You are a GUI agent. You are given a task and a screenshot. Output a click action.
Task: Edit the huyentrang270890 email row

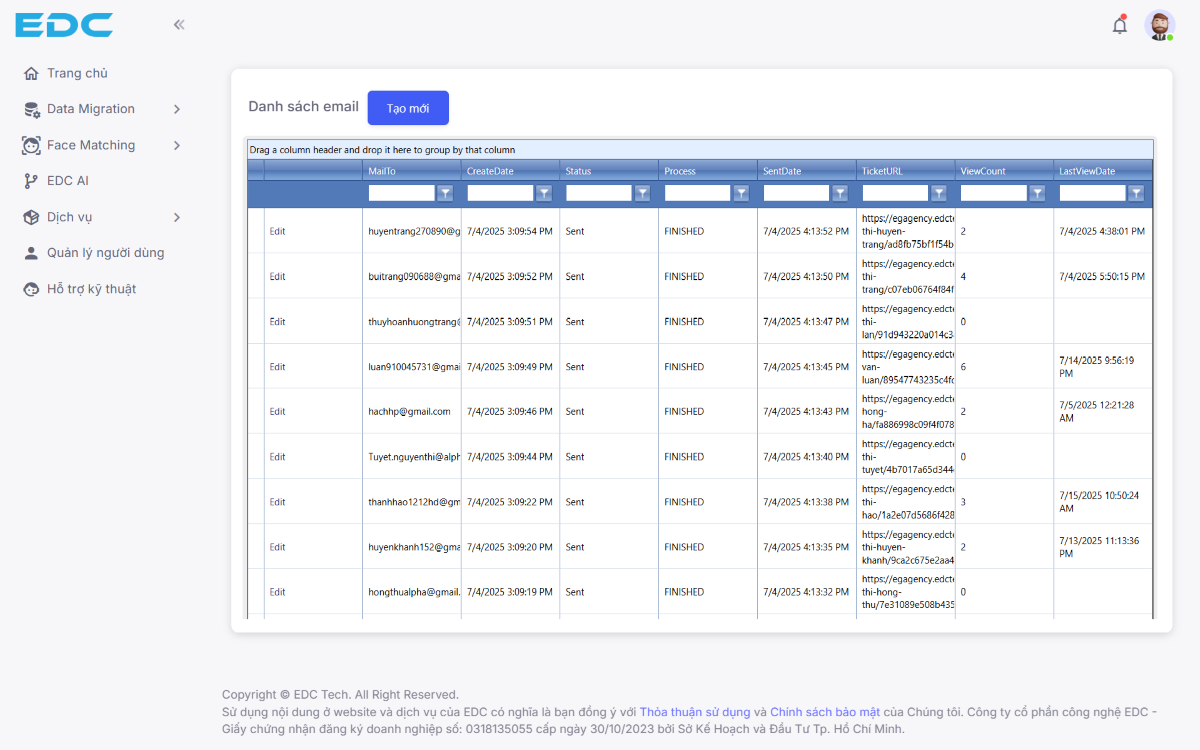(277, 231)
